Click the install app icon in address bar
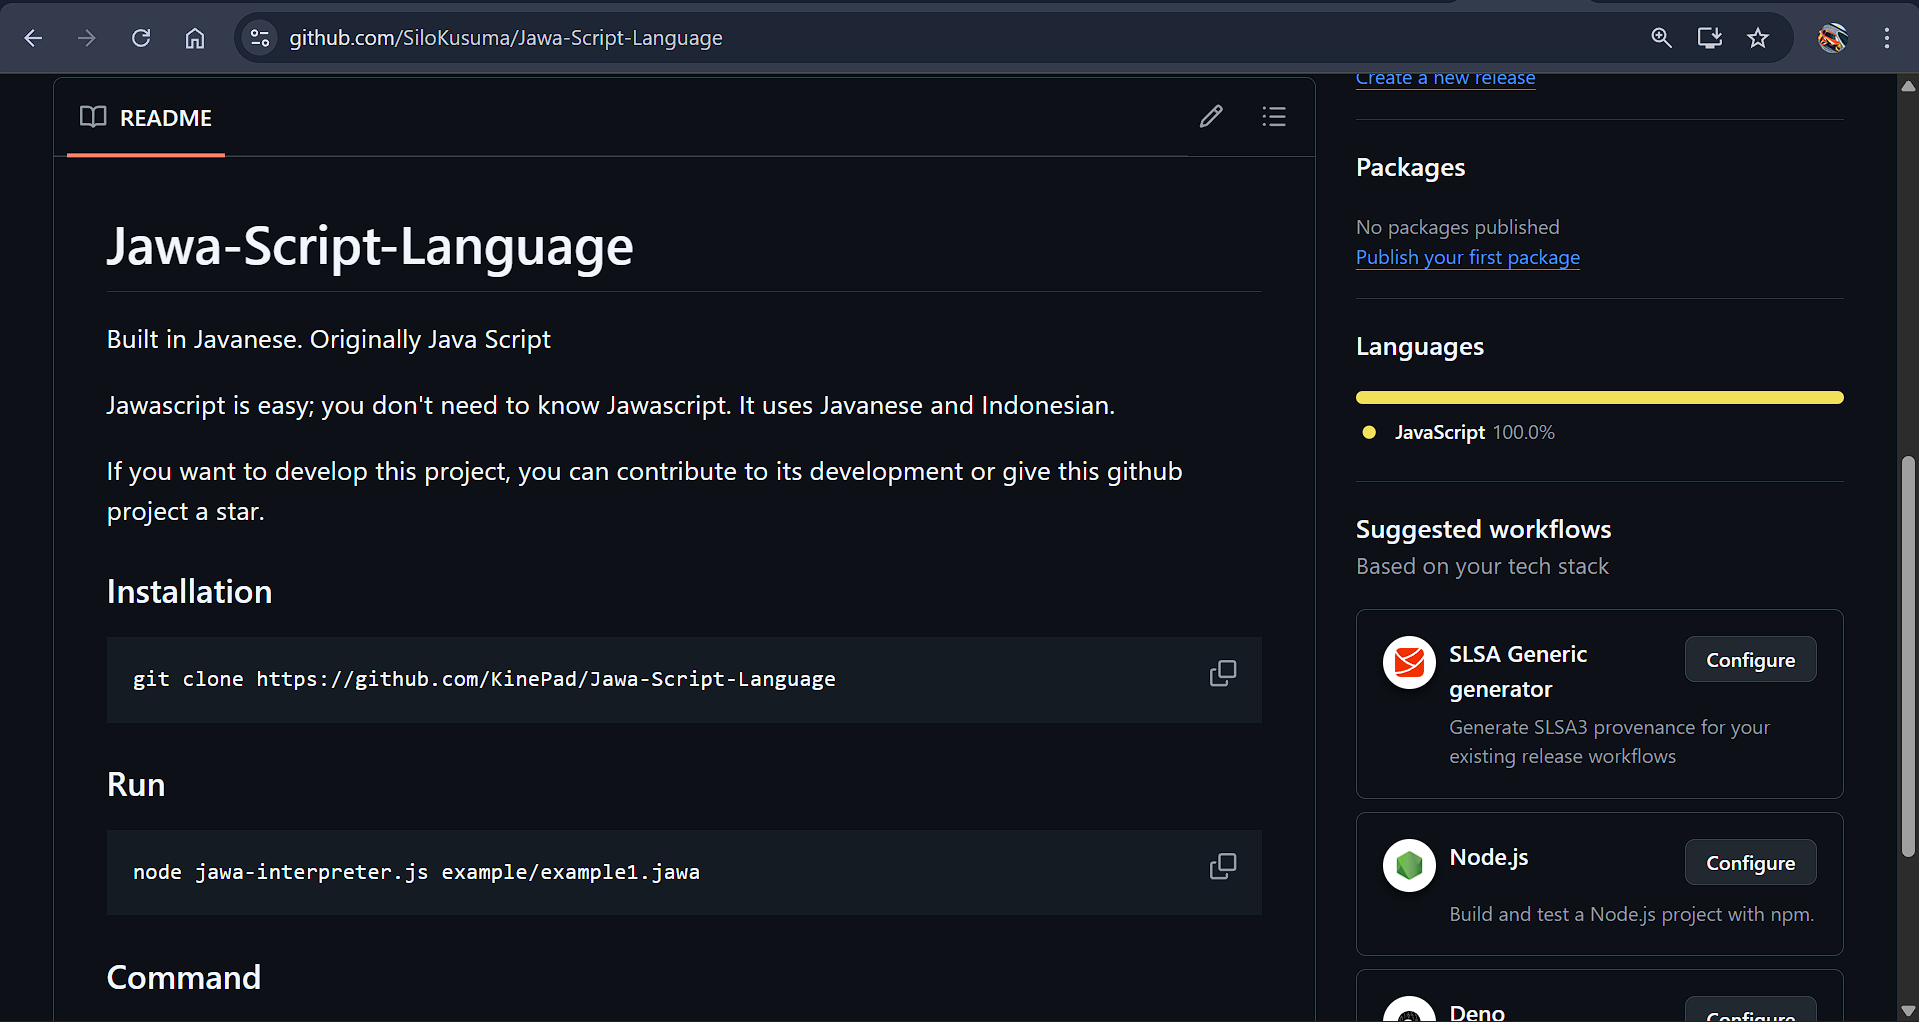 (x=1709, y=38)
